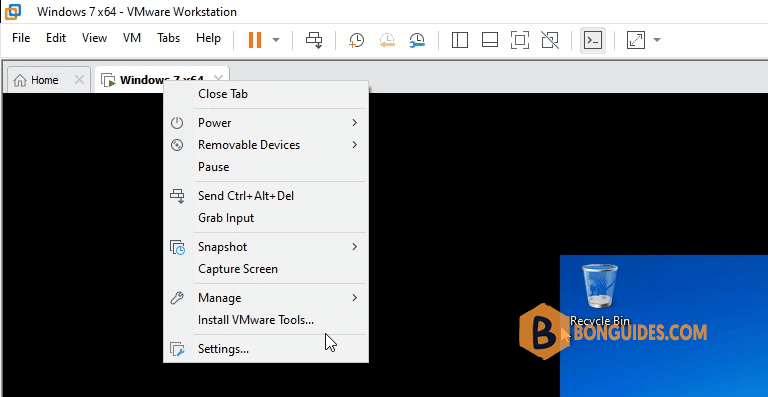Image resolution: width=768 pixels, height=397 pixels.
Task: Take a snapshot using the clock-plus toolbar icon
Action: coord(356,40)
